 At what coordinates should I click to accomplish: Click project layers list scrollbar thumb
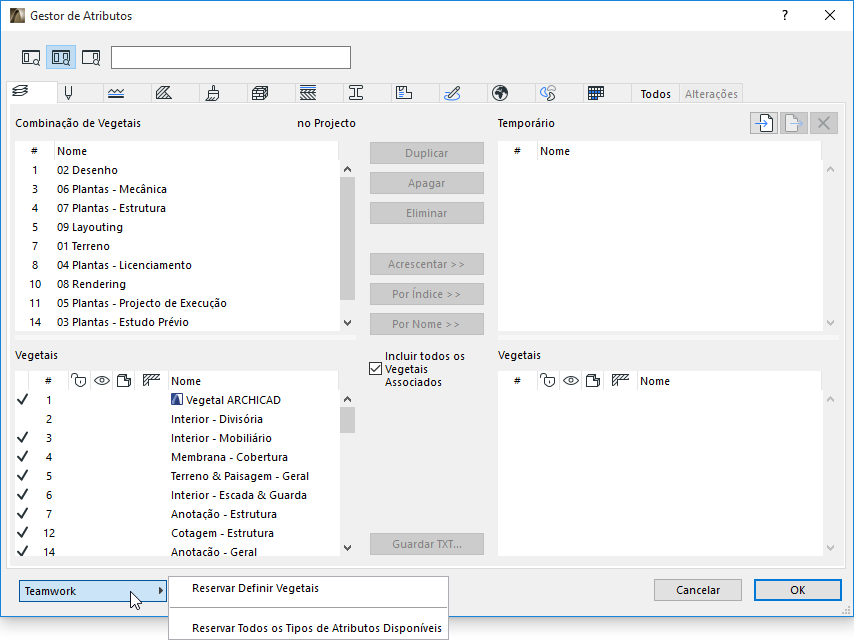pos(347,420)
